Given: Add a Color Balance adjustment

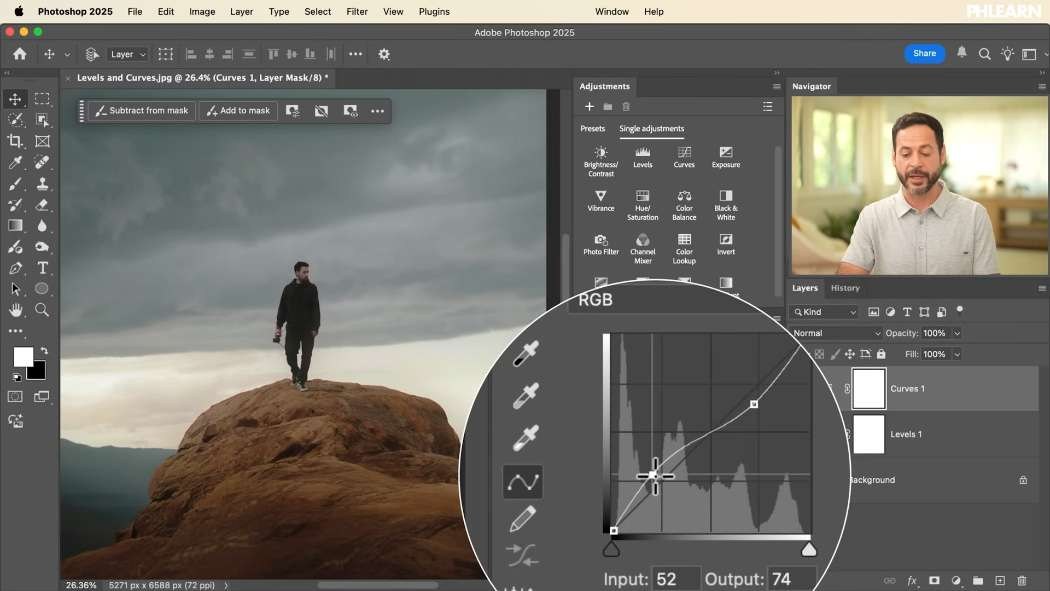Looking at the screenshot, I should [x=684, y=204].
